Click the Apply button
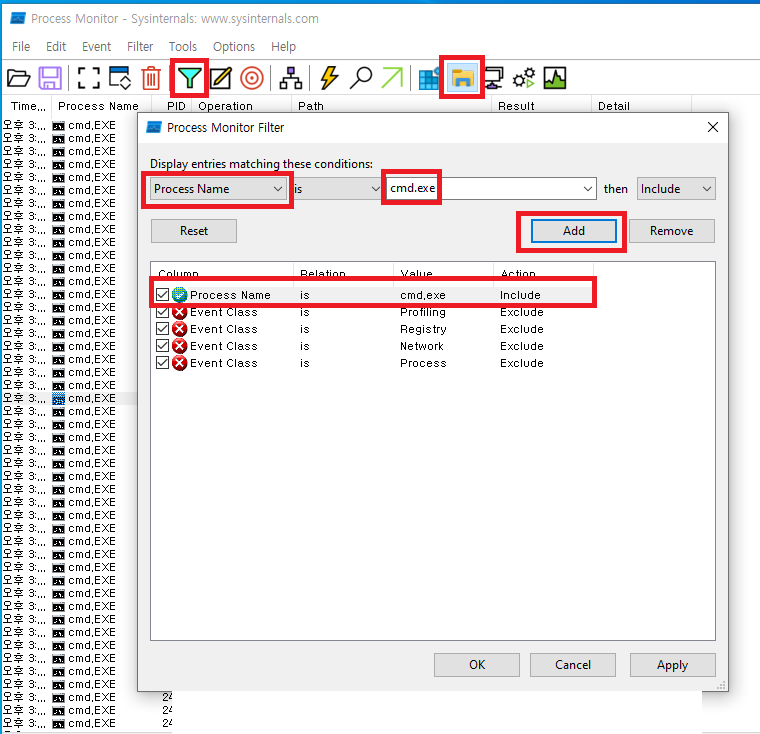 pos(673,665)
